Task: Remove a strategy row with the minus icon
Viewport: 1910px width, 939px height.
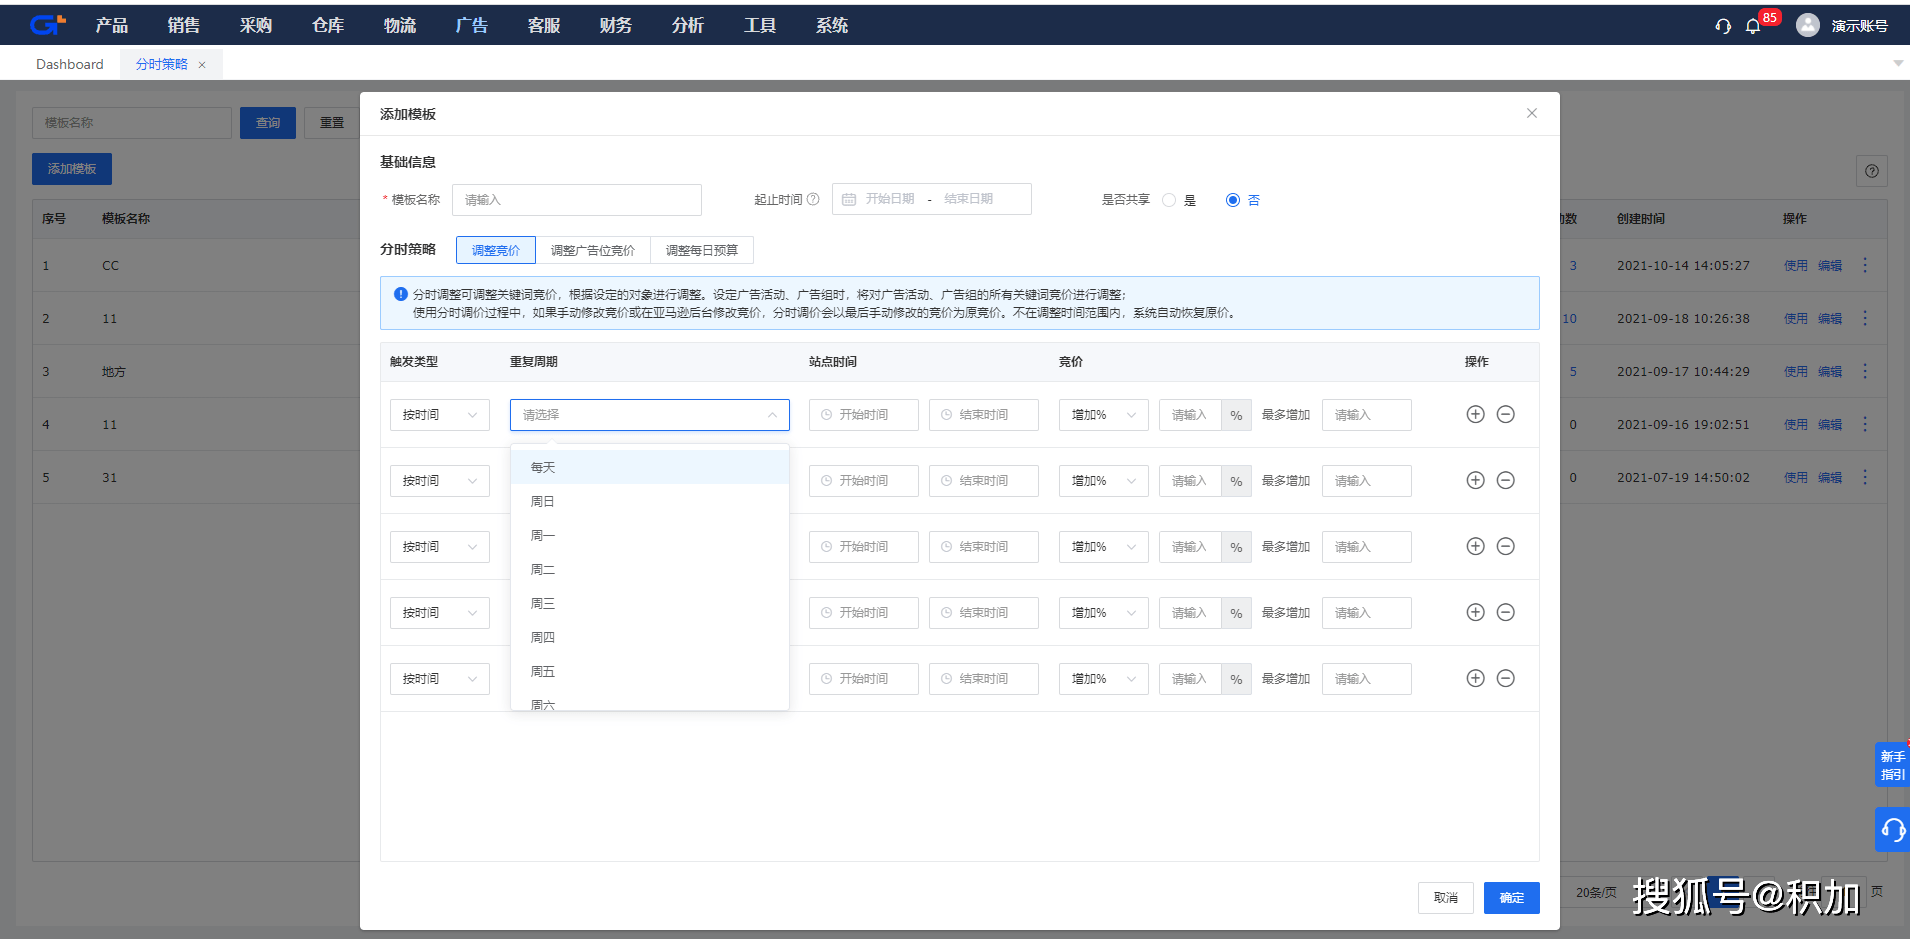Action: (x=1506, y=413)
